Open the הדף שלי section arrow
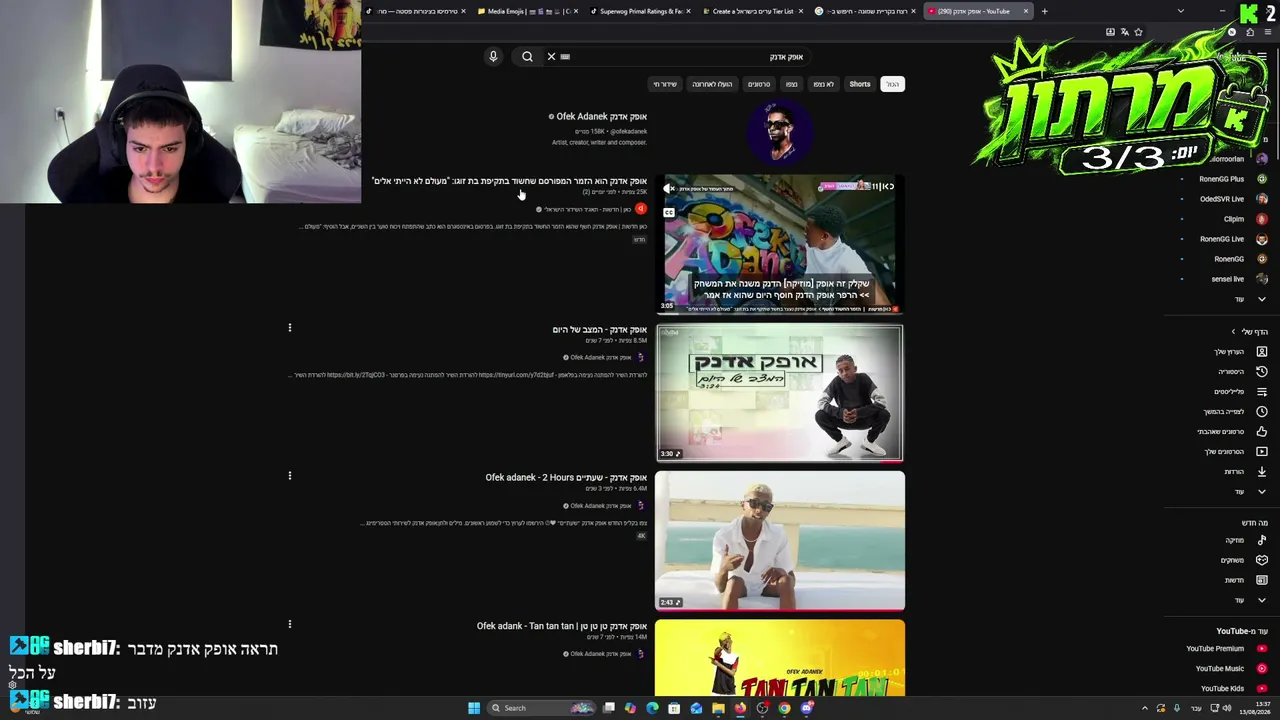 (1233, 332)
